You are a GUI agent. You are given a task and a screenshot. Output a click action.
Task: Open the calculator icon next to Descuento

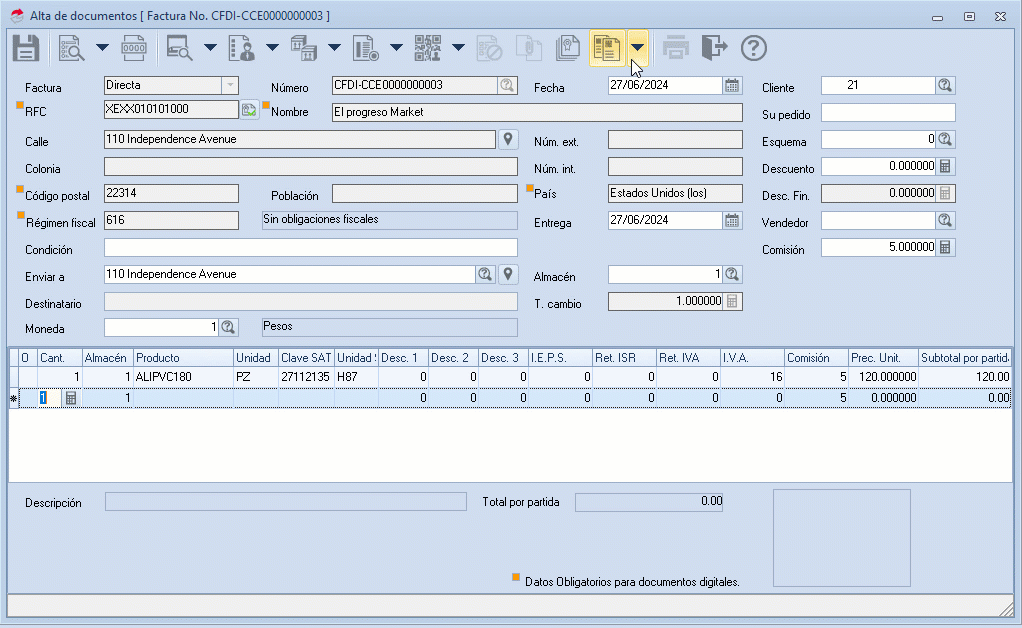(x=945, y=166)
